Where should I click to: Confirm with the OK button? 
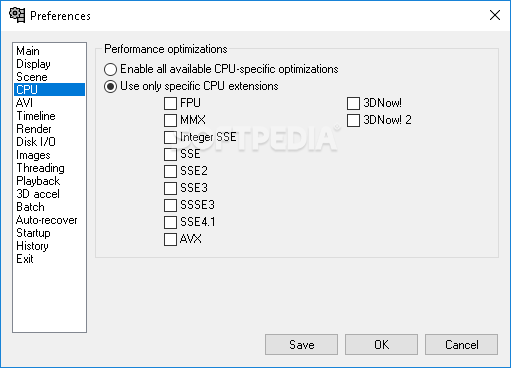(x=381, y=344)
